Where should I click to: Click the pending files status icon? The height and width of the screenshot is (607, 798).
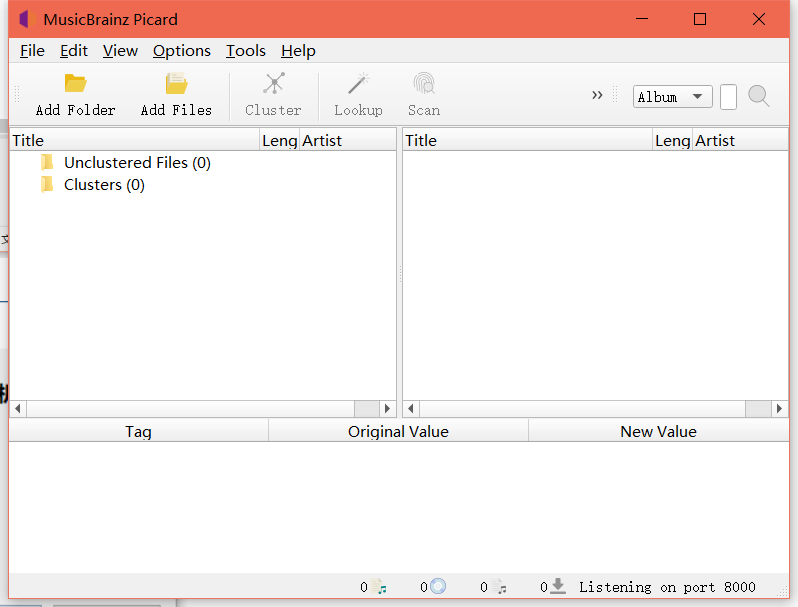499,587
